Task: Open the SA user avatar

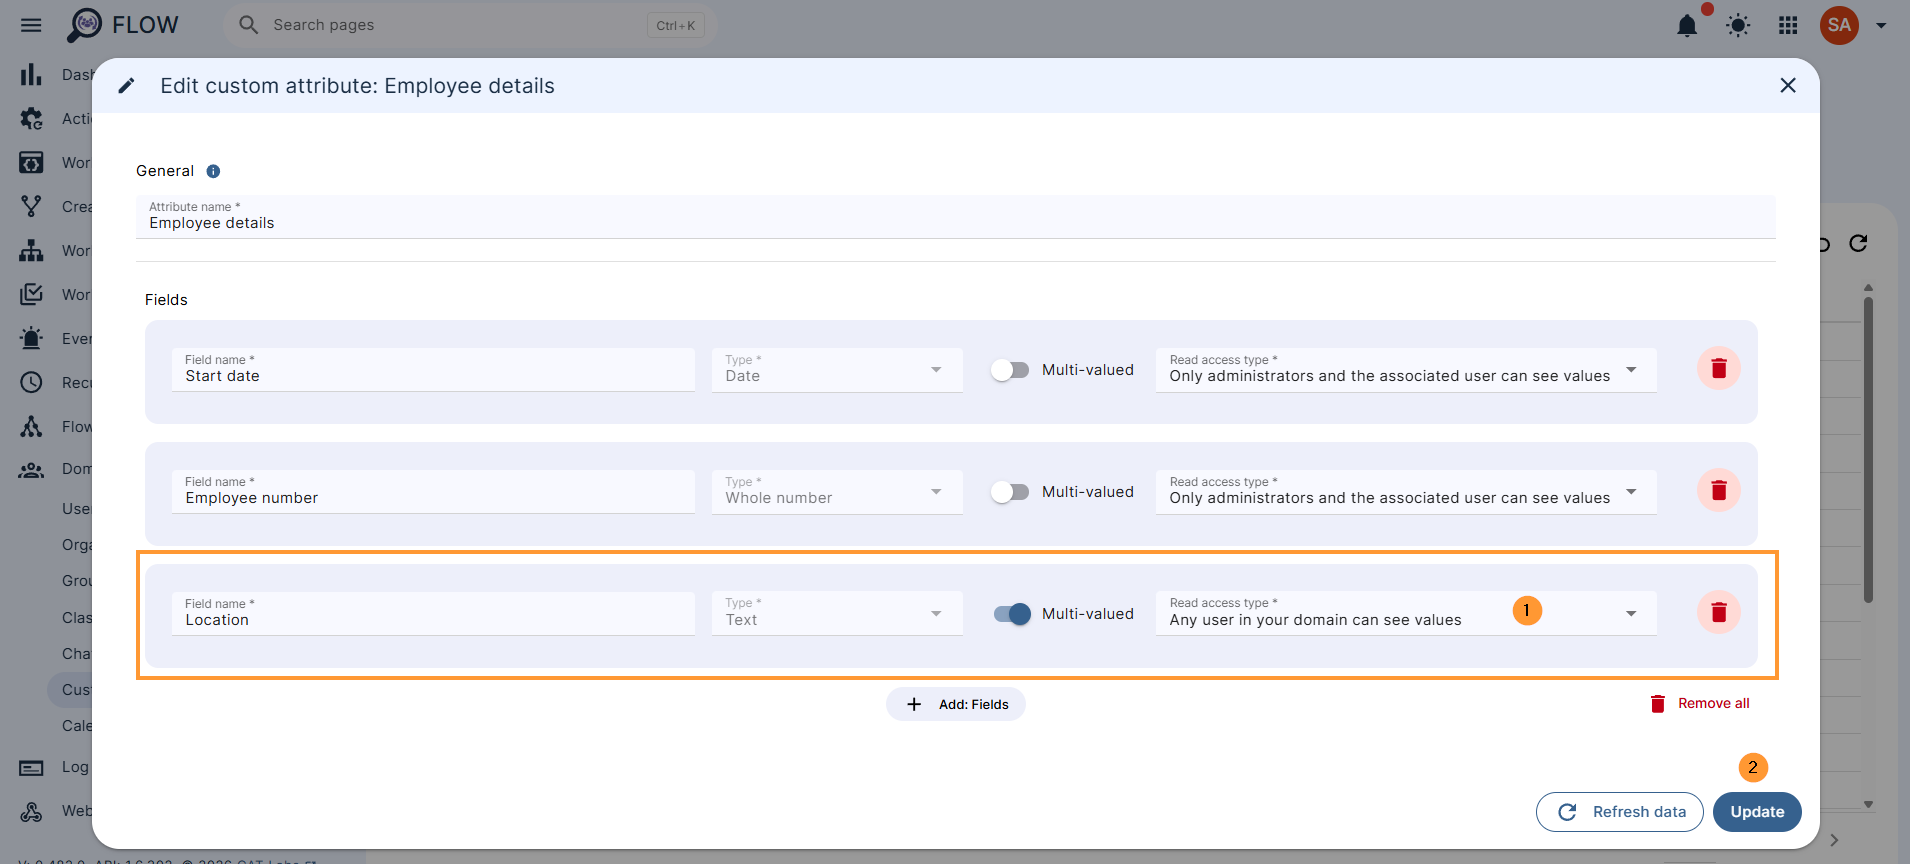Action: pyautogui.click(x=1839, y=26)
